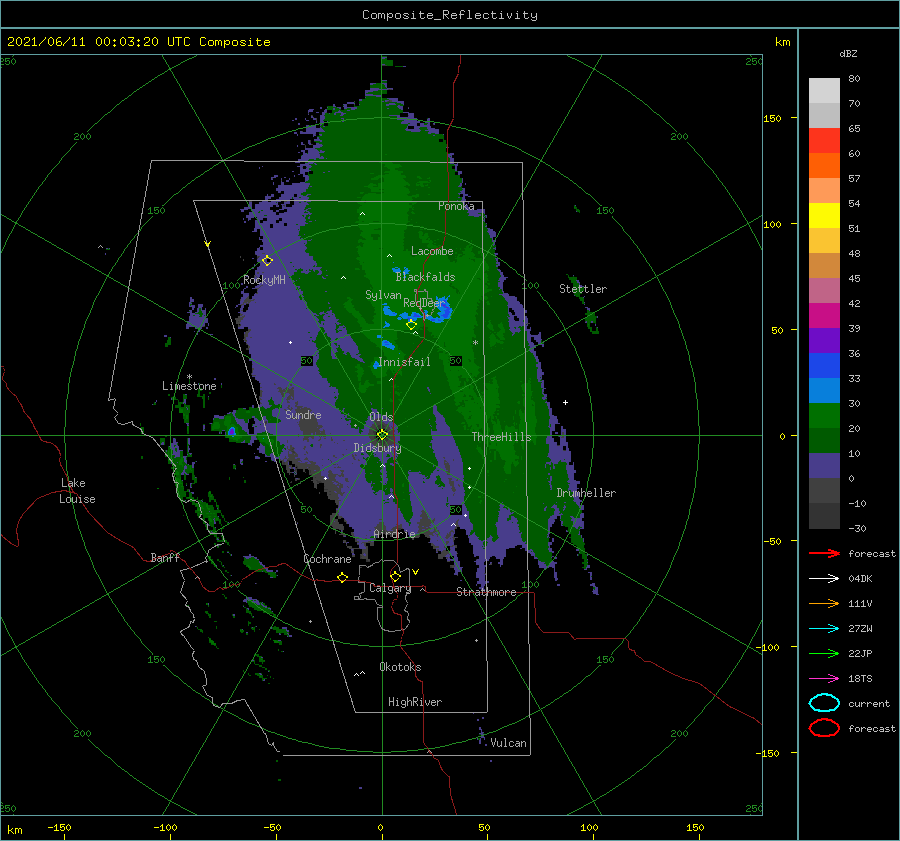The width and height of the screenshot is (900, 841).
Task: Click the cyan current ellipse legend icon
Action: point(824,703)
